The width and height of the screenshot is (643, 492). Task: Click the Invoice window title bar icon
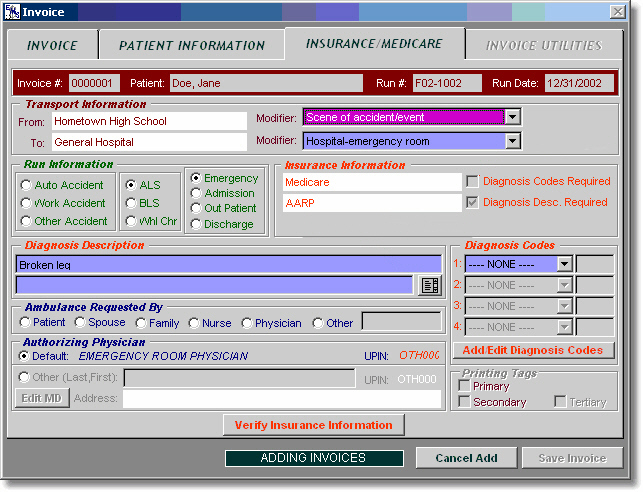[12, 11]
